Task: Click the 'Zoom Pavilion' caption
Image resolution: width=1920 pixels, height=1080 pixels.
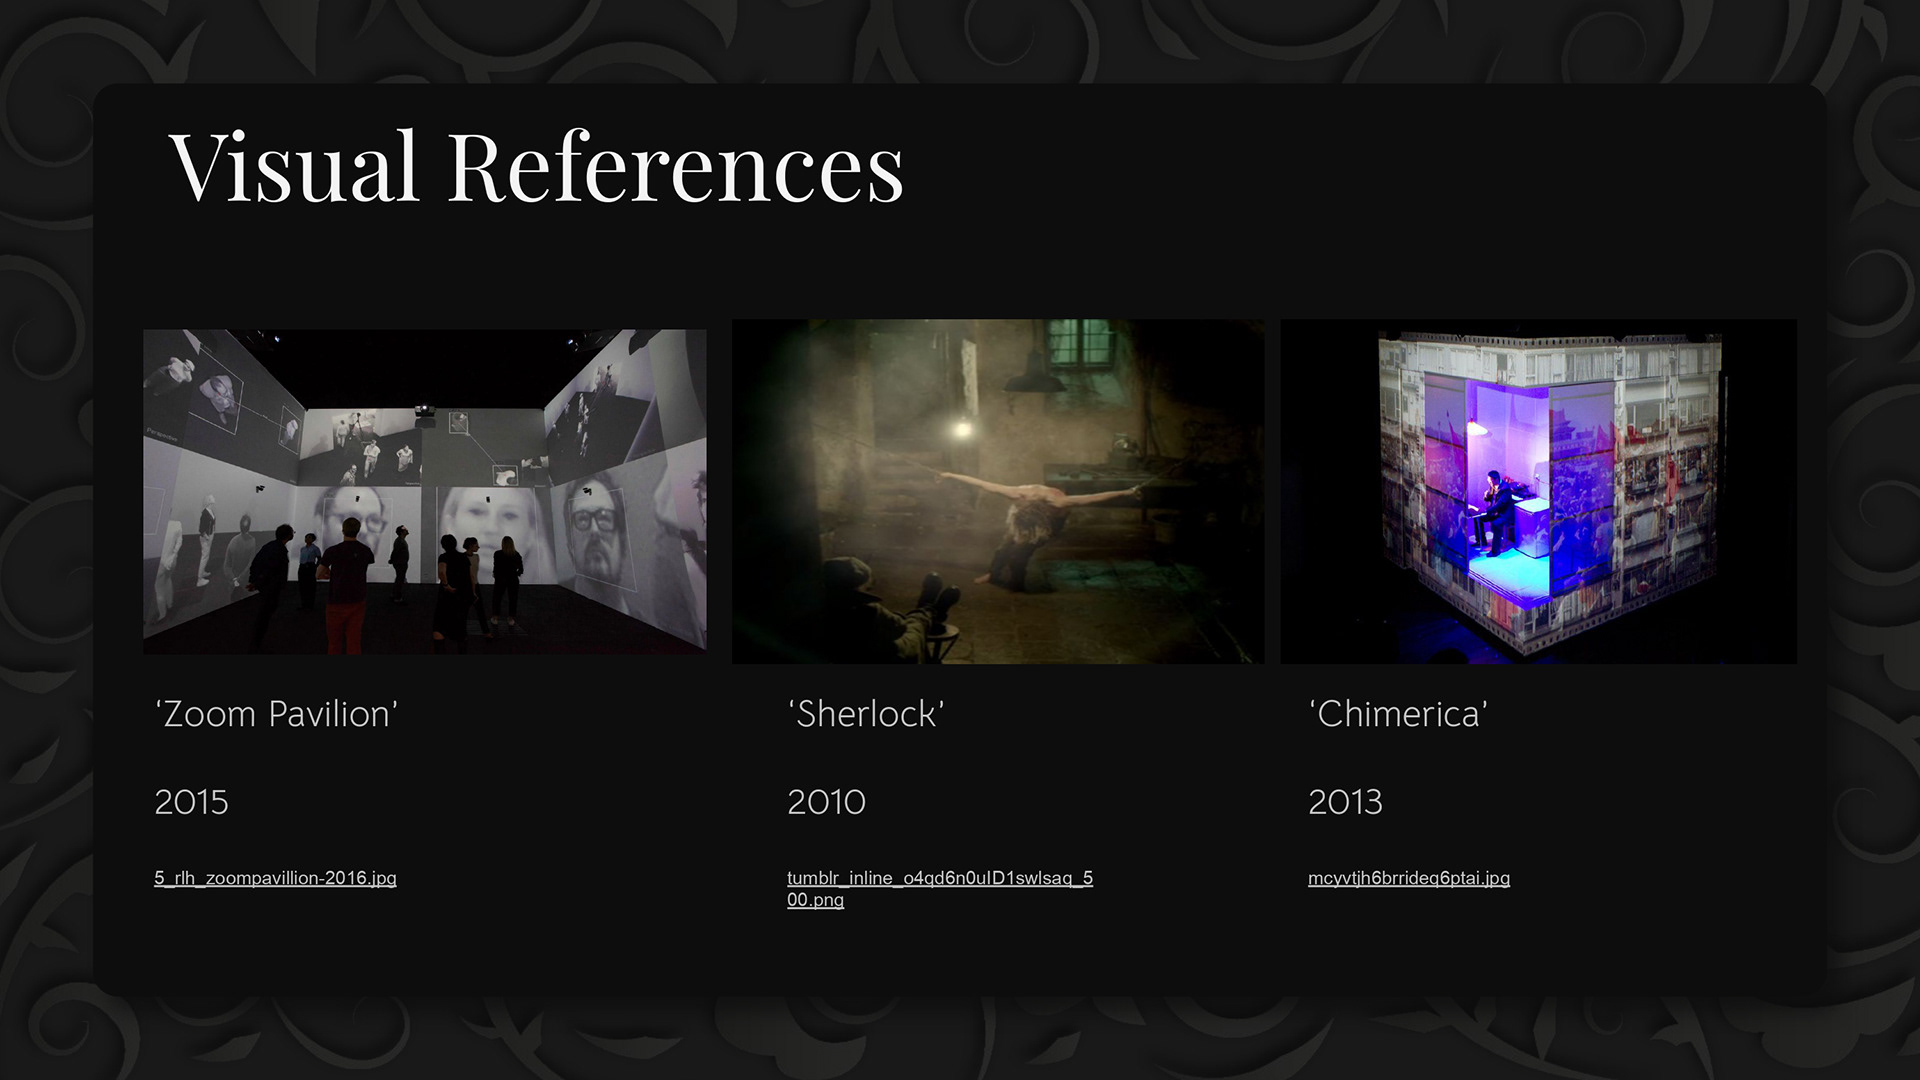Action: point(276,714)
